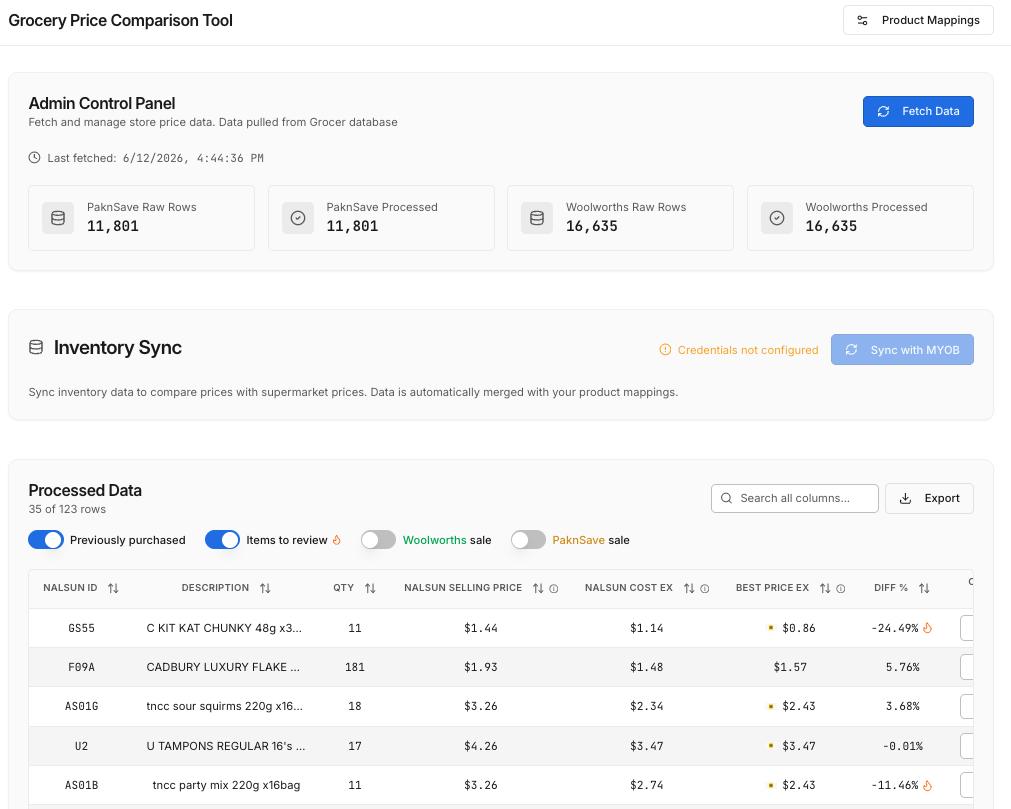Click yellow marker in the AS01G row
Viewport: 1011px width, 809px height.
tap(771, 707)
